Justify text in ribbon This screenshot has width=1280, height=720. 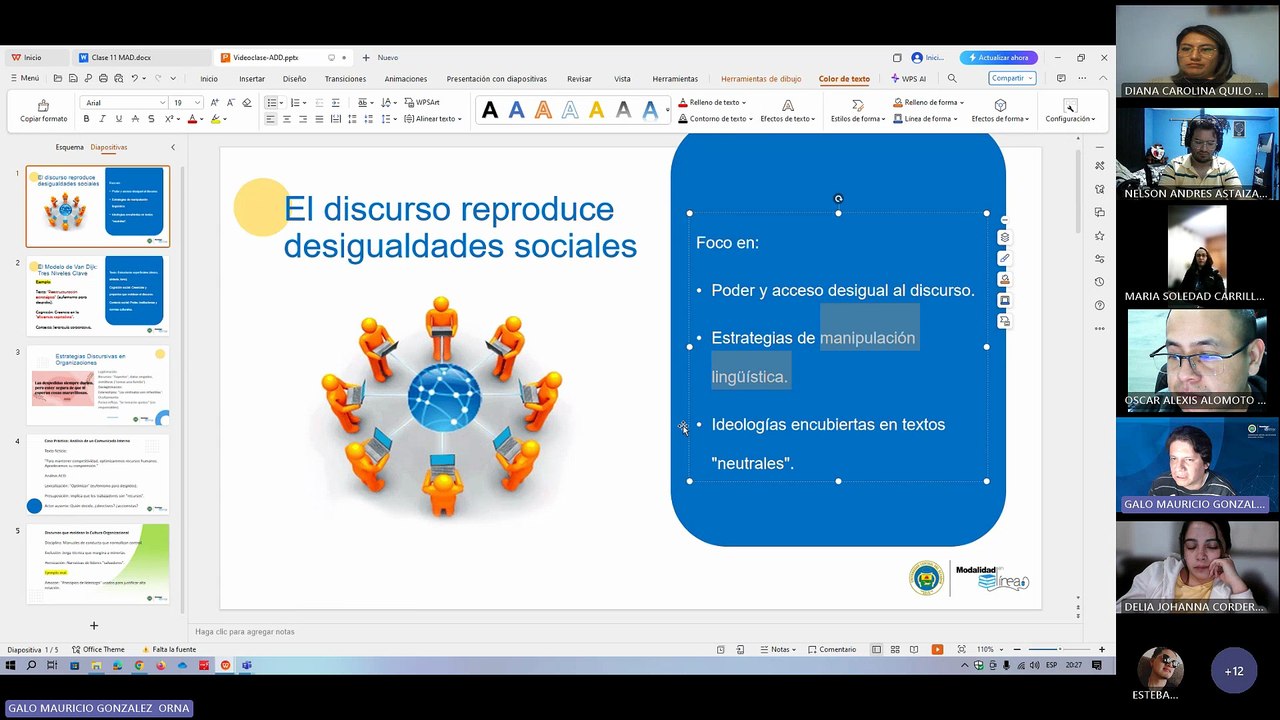(319, 119)
